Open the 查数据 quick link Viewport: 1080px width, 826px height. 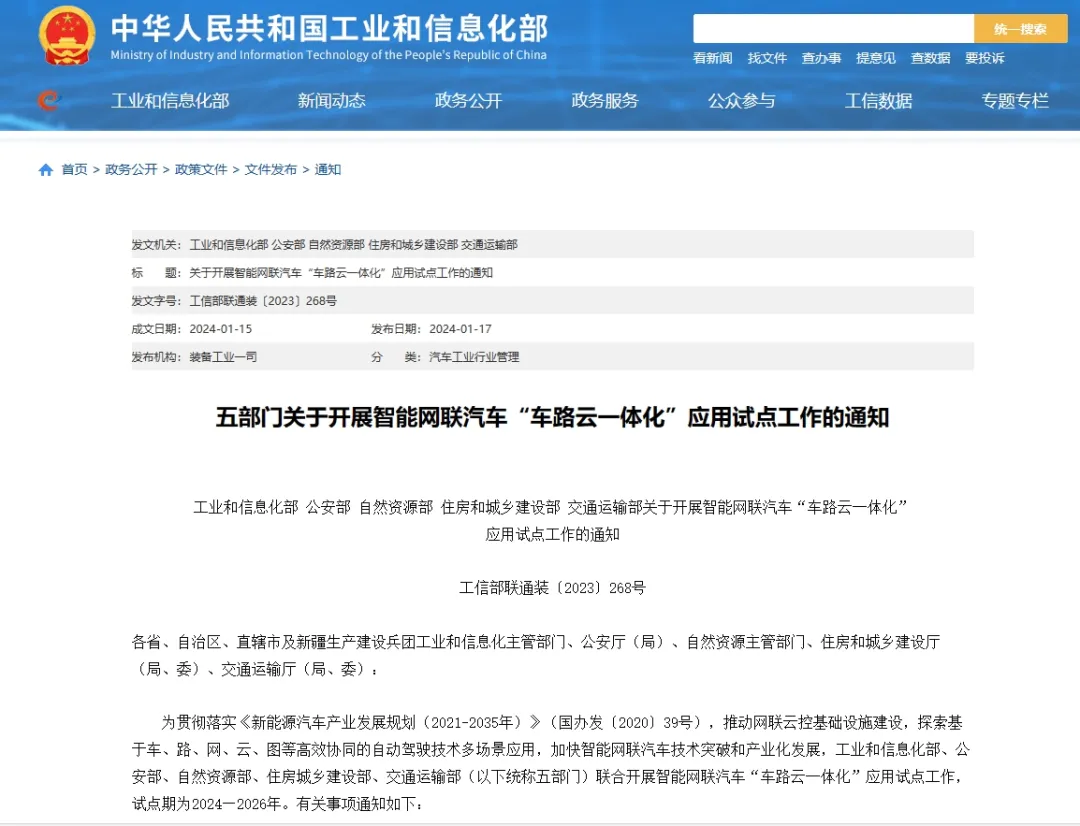(930, 58)
